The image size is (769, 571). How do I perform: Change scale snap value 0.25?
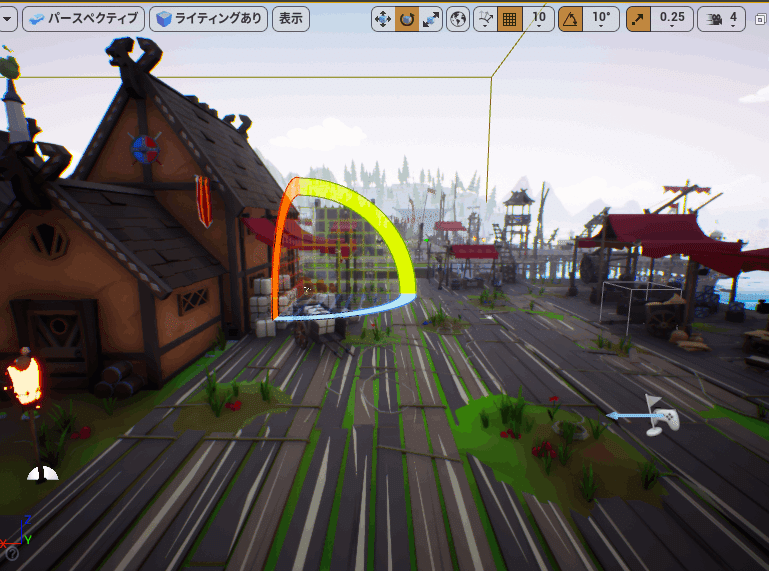[672, 19]
